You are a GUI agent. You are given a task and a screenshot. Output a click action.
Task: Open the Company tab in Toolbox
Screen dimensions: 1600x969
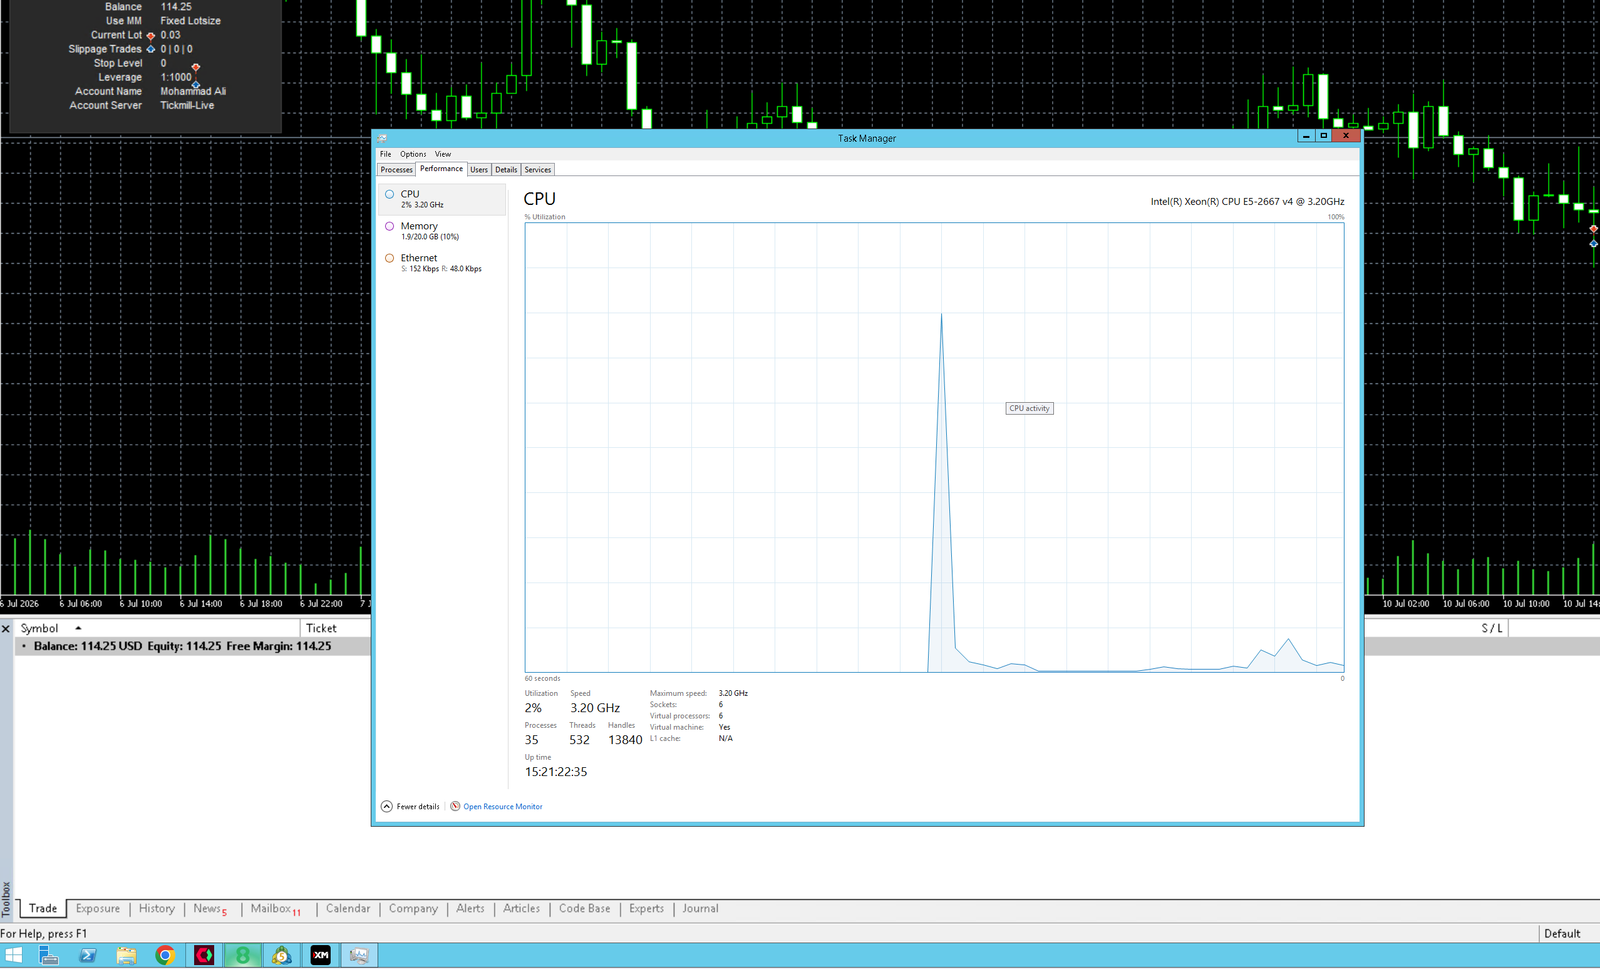coord(413,909)
